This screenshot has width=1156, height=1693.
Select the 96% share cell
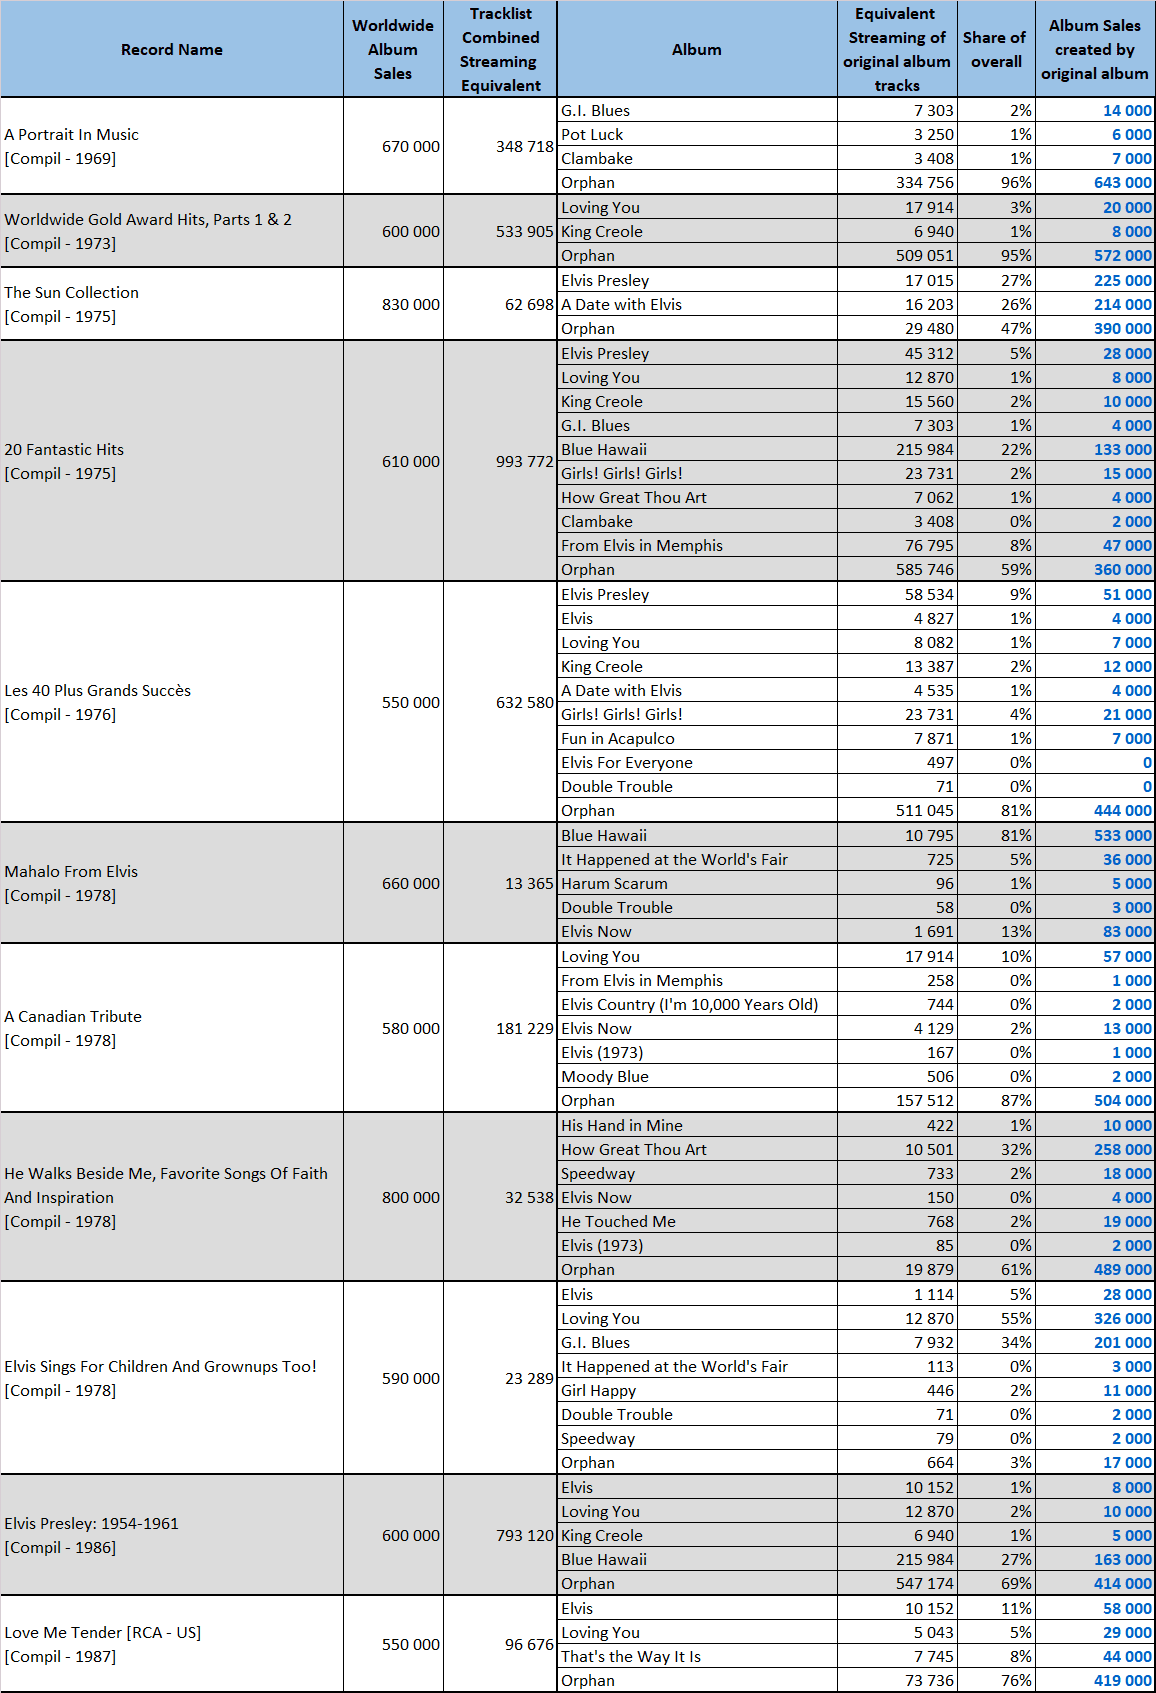[996, 182]
